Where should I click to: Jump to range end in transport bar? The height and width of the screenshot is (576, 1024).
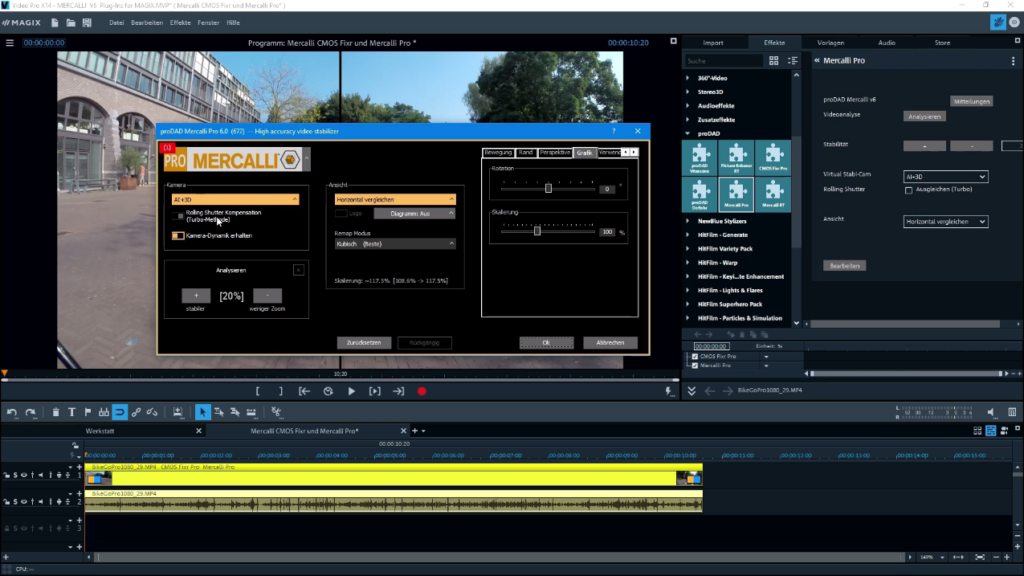coord(398,391)
